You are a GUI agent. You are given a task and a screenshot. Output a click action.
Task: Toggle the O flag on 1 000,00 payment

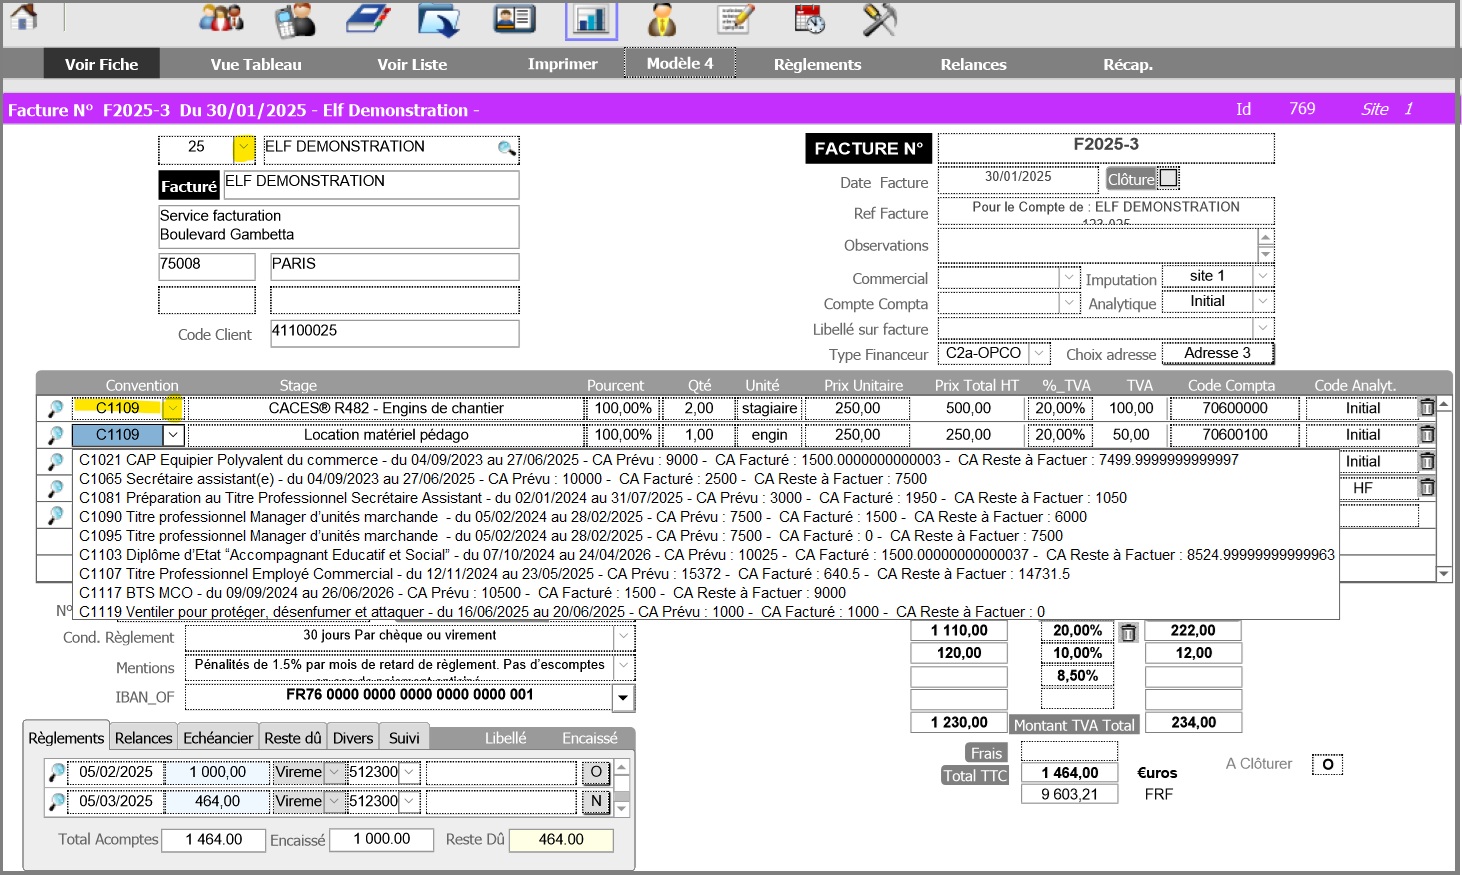(596, 772)
